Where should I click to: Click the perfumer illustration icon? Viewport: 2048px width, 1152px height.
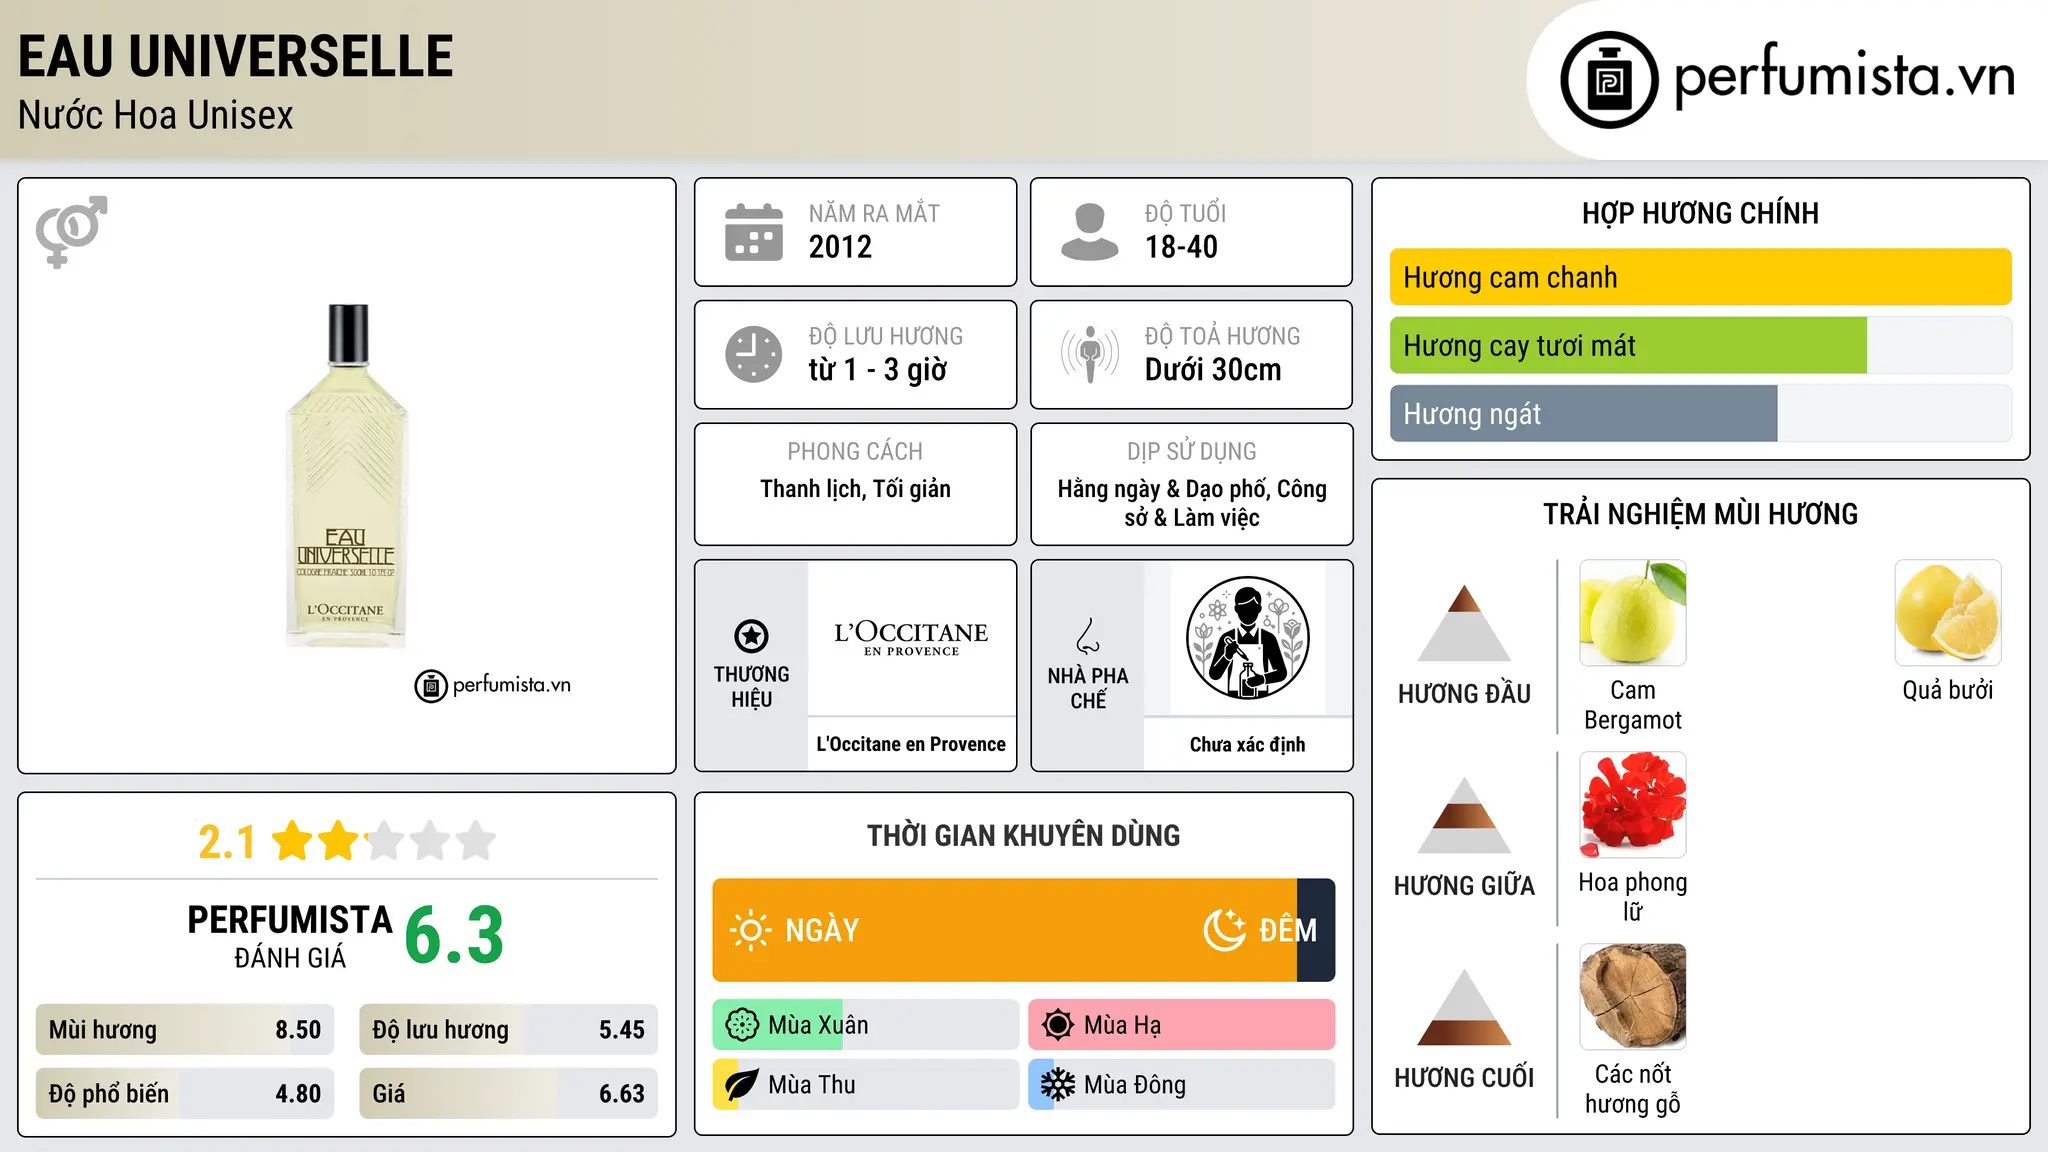tap(1247, 638)
